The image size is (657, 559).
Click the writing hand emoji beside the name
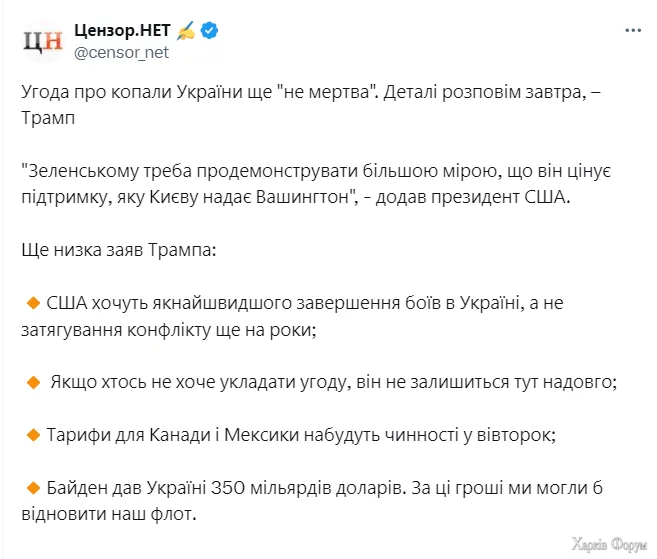tap(186, 31)
